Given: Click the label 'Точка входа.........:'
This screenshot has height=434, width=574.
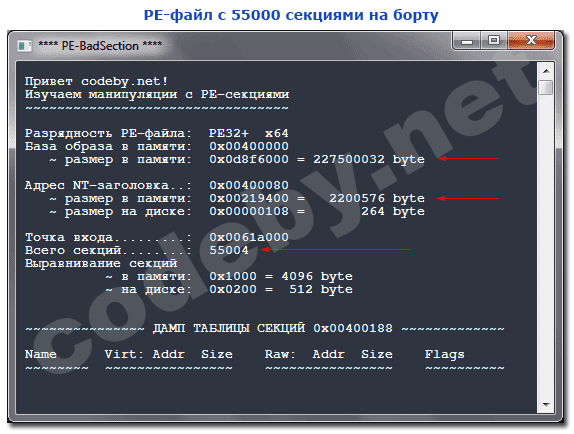Looking at the screenshot, I should point(108,237).
